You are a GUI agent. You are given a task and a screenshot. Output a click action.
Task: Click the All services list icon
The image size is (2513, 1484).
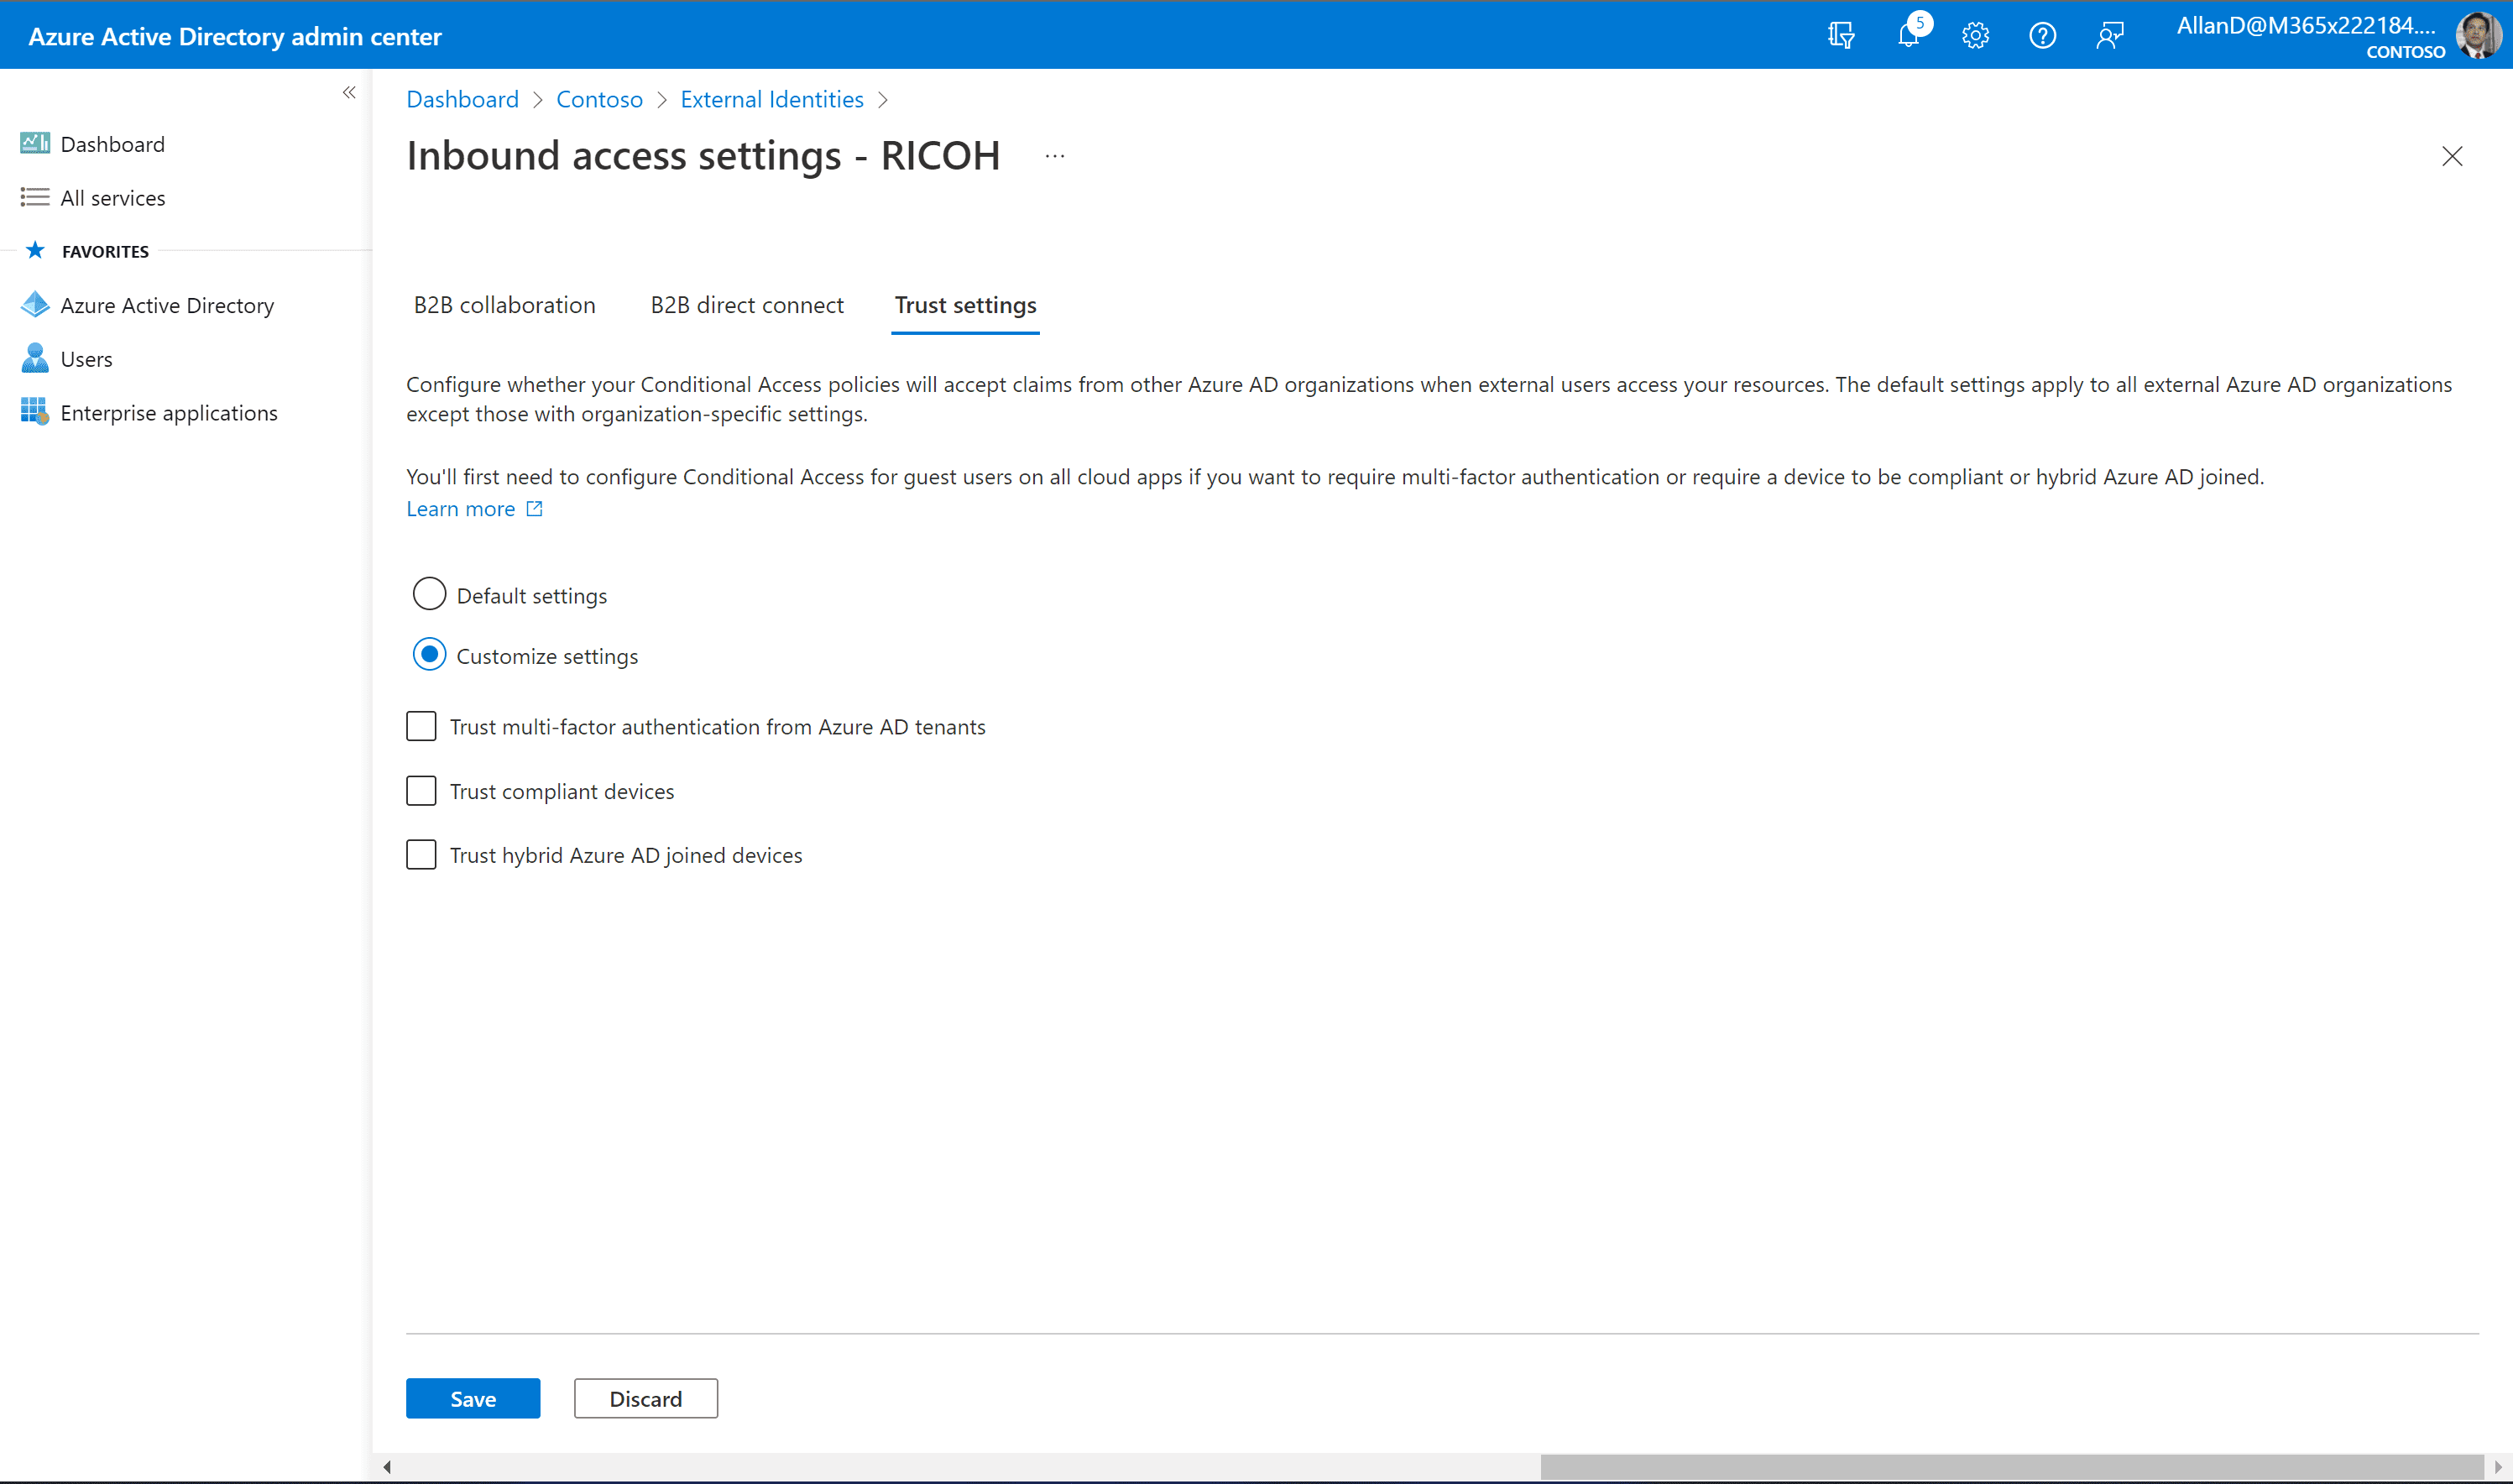click(35, 197)
